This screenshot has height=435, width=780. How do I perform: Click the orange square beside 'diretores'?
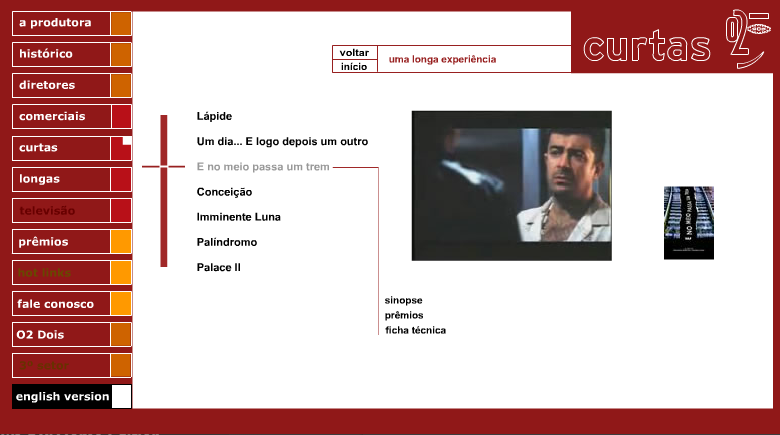click(x=121, y=86)
